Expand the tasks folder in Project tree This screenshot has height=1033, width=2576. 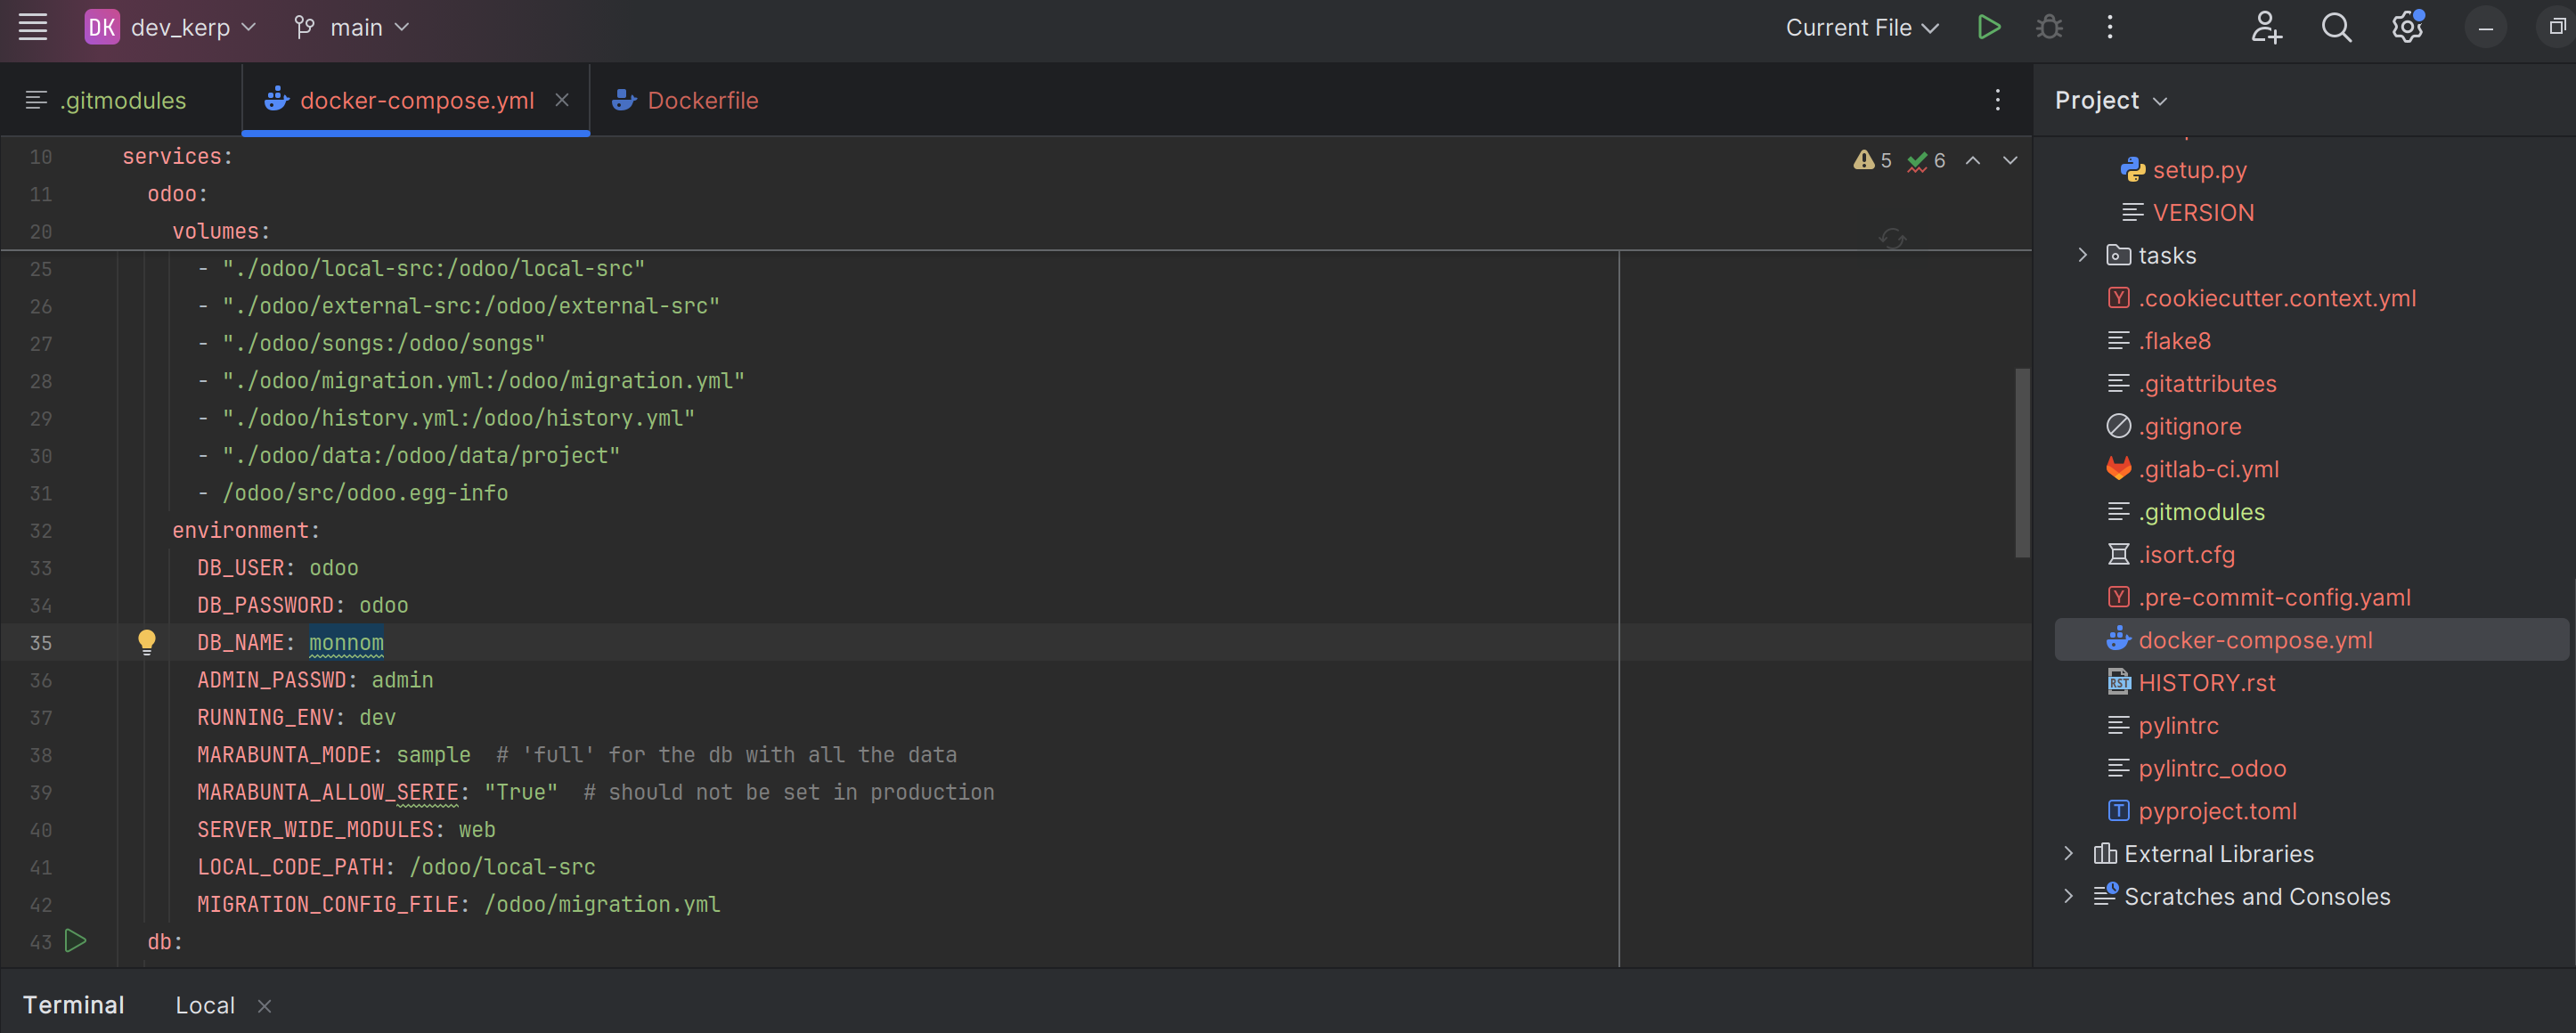pyautogui.click(x=2082, y=255)
